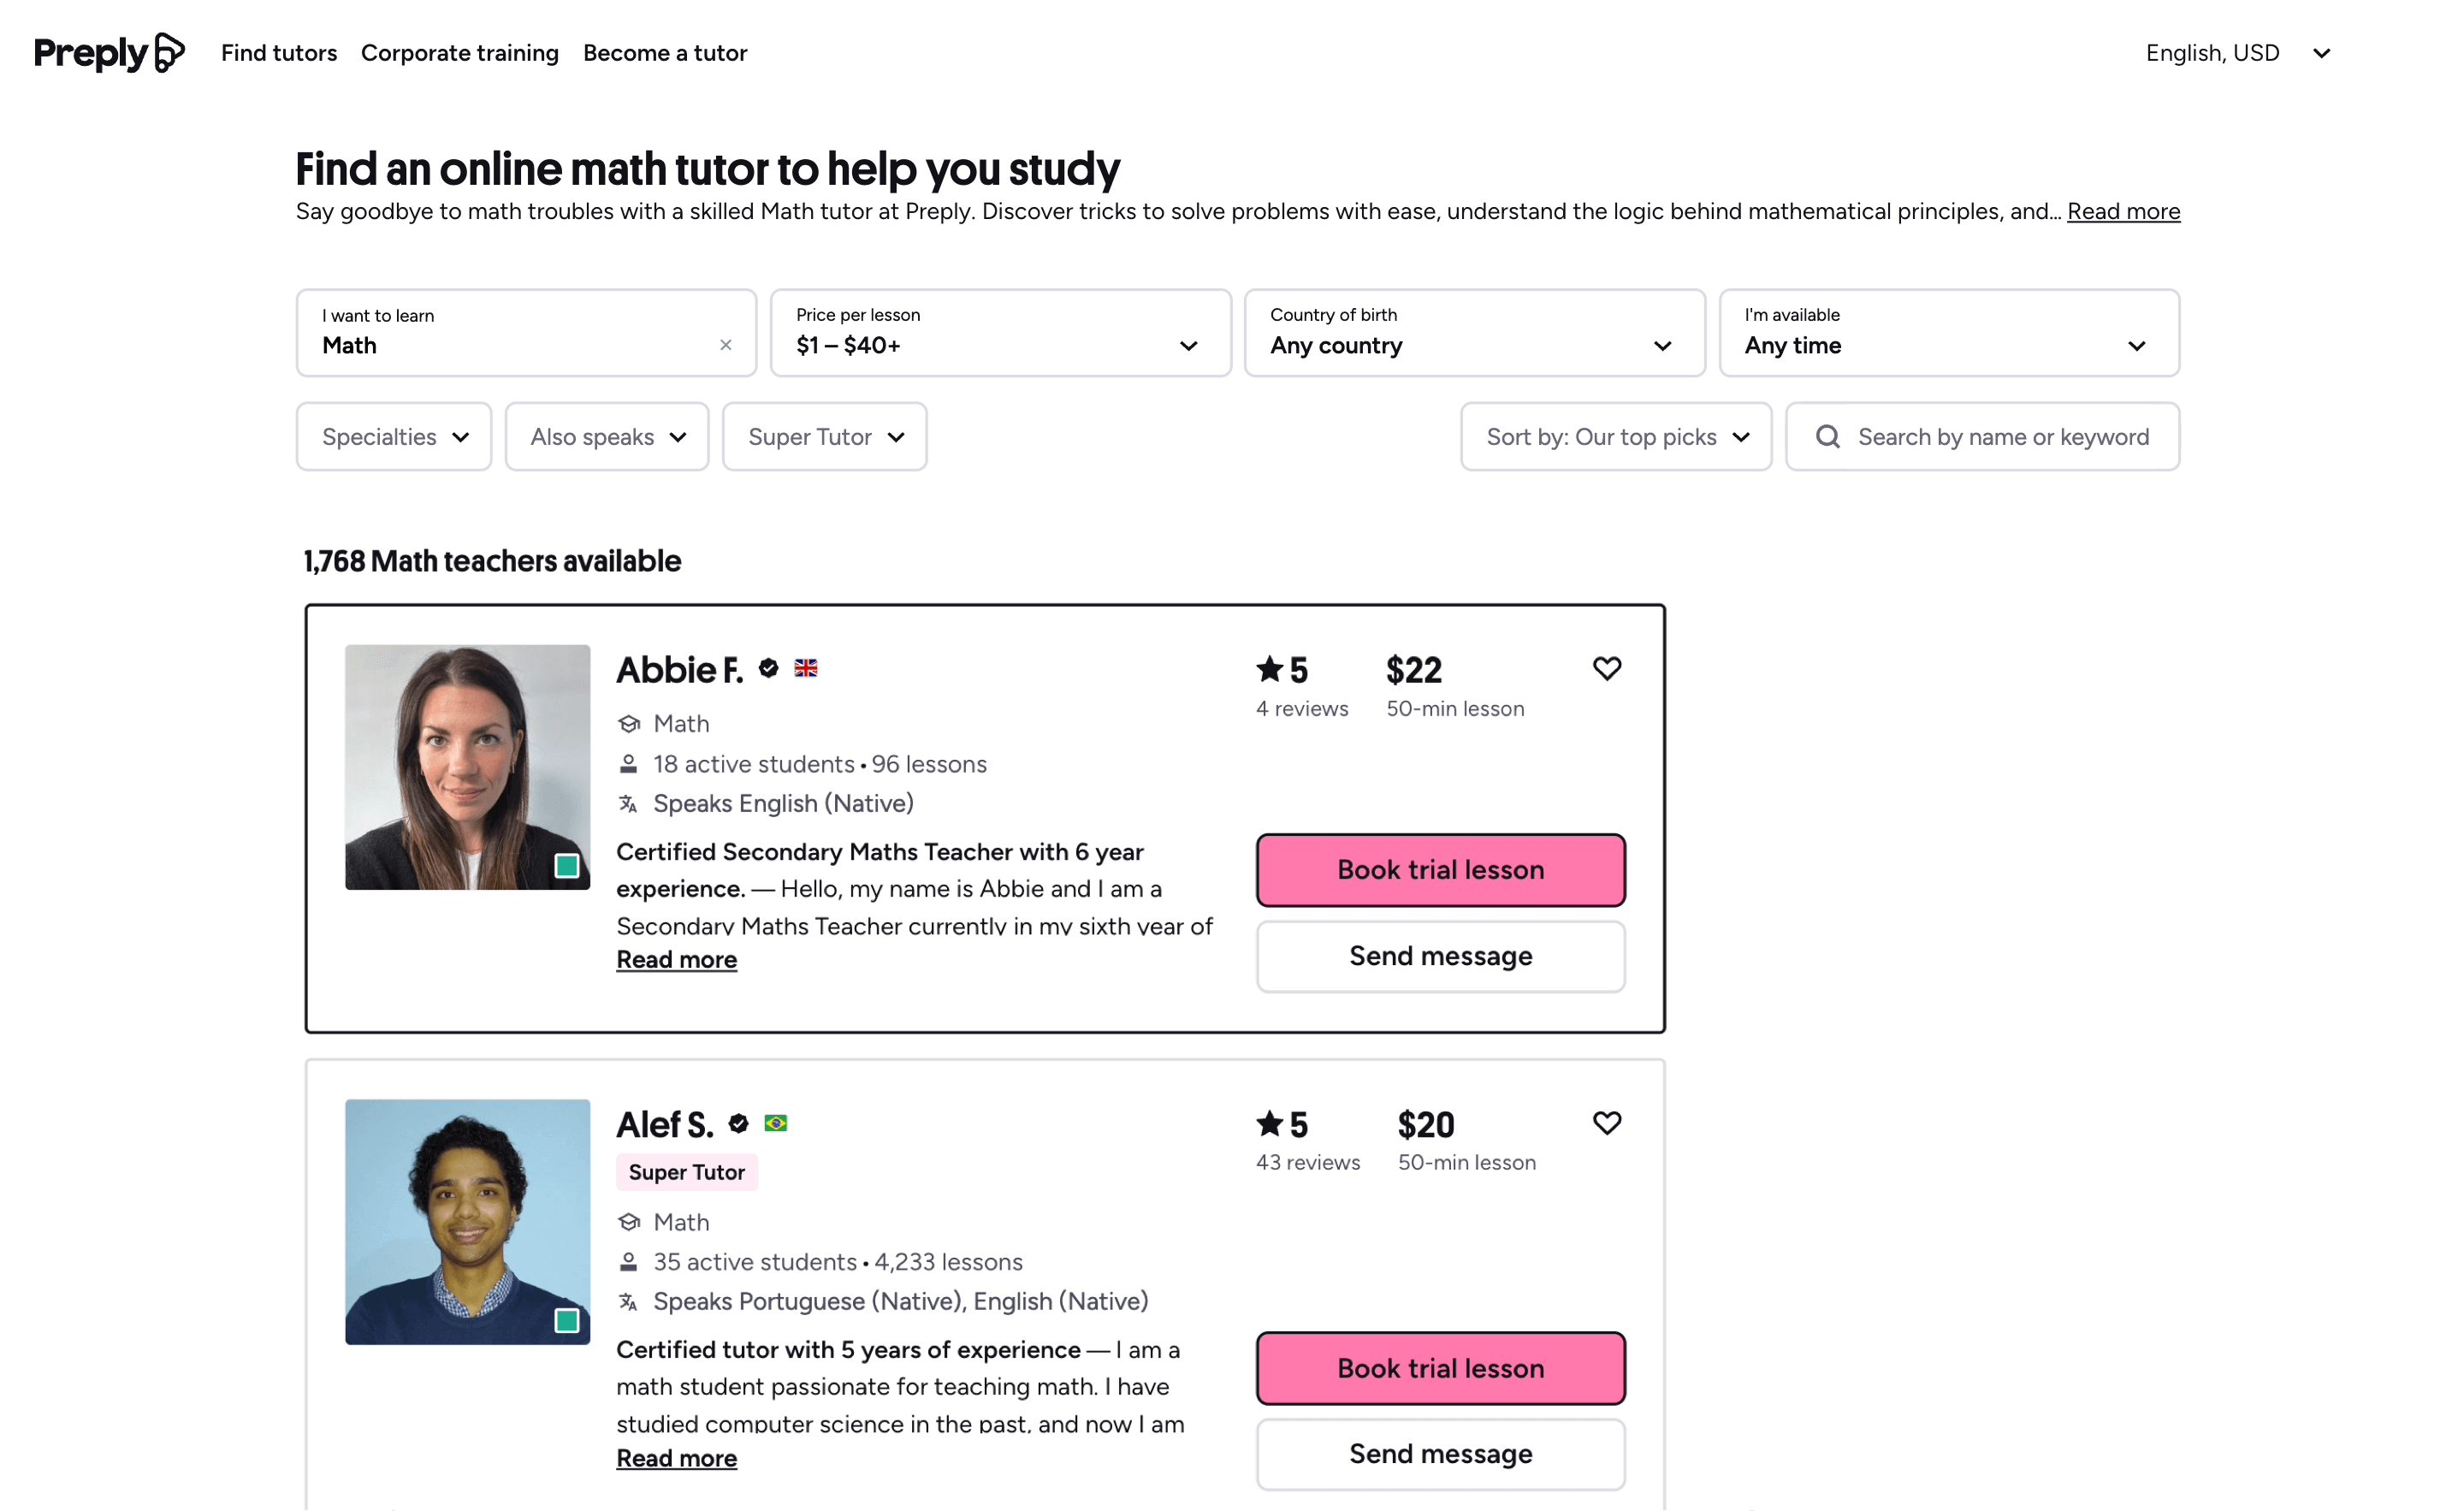2464x1511 pixels.
Task: Click the graduation cap icon on Abbie's card
Action: tap(629, 722)
